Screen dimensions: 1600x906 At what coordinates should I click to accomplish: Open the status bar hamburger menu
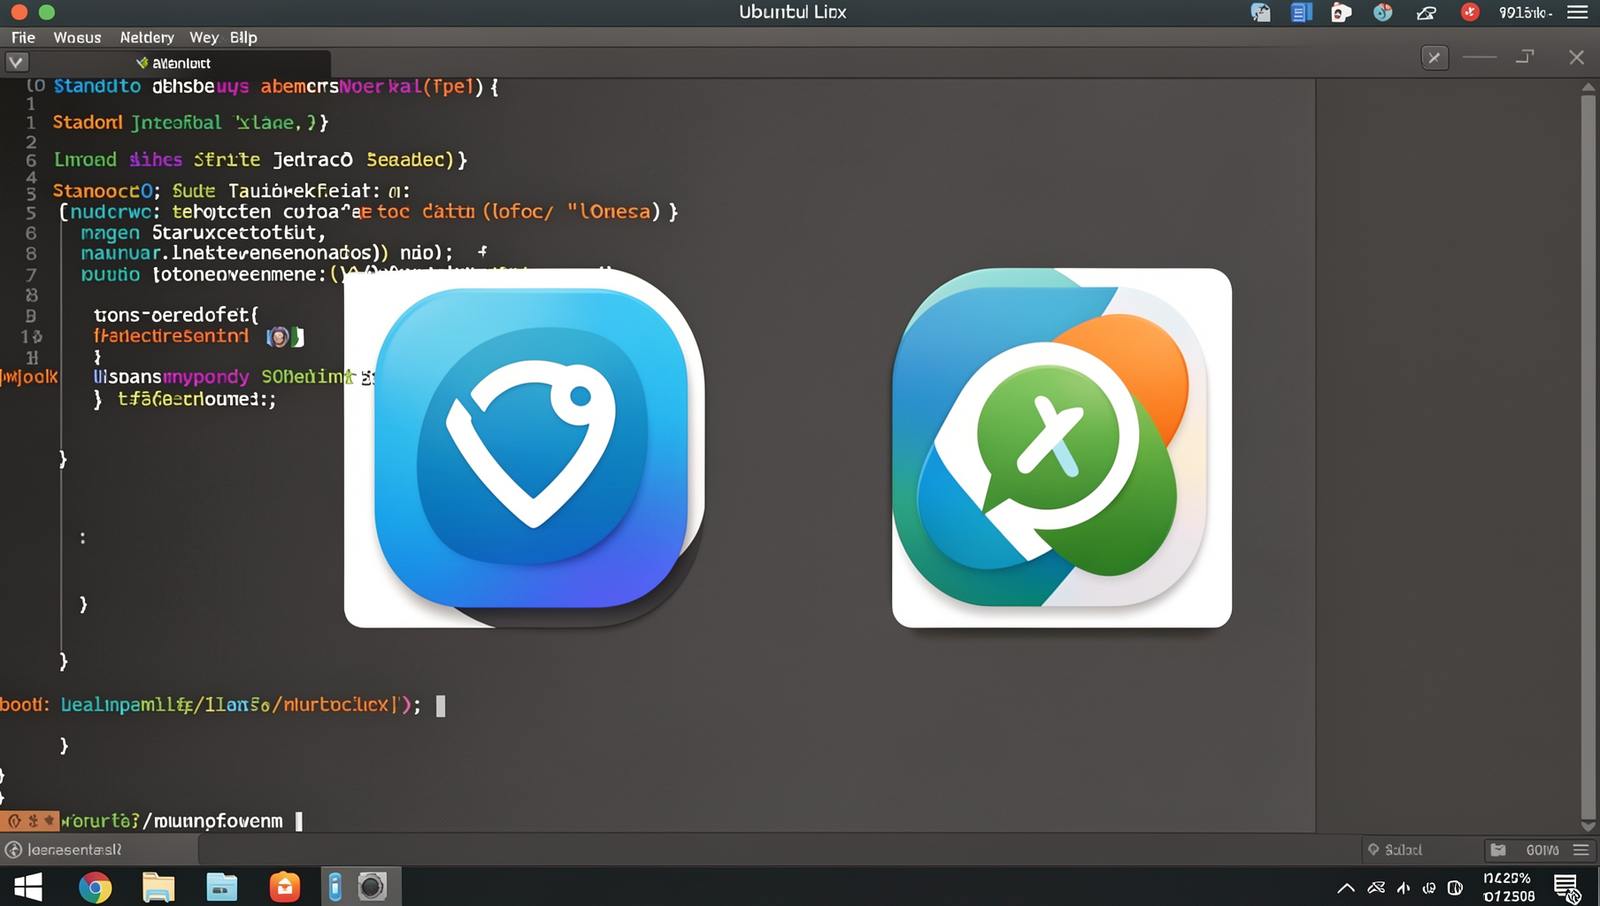[1581, 850]
